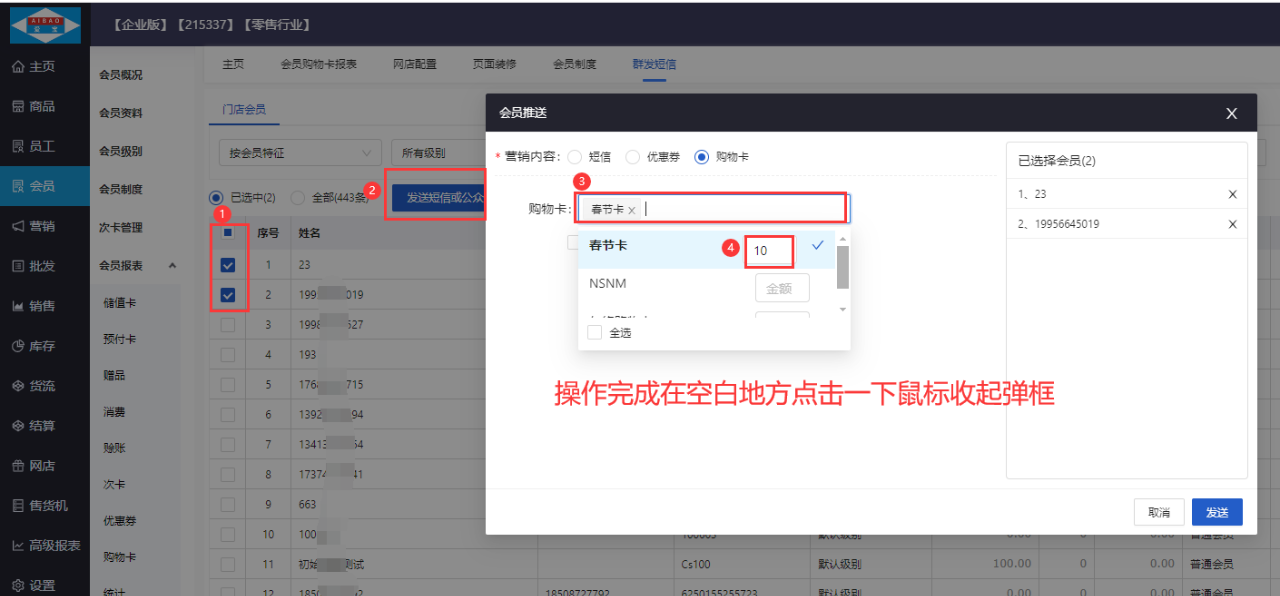The width and height of the screenshot is (1280, 596).
Task: Click the 发送 button
Action: pyautogui.click(x=1216, y=512)
